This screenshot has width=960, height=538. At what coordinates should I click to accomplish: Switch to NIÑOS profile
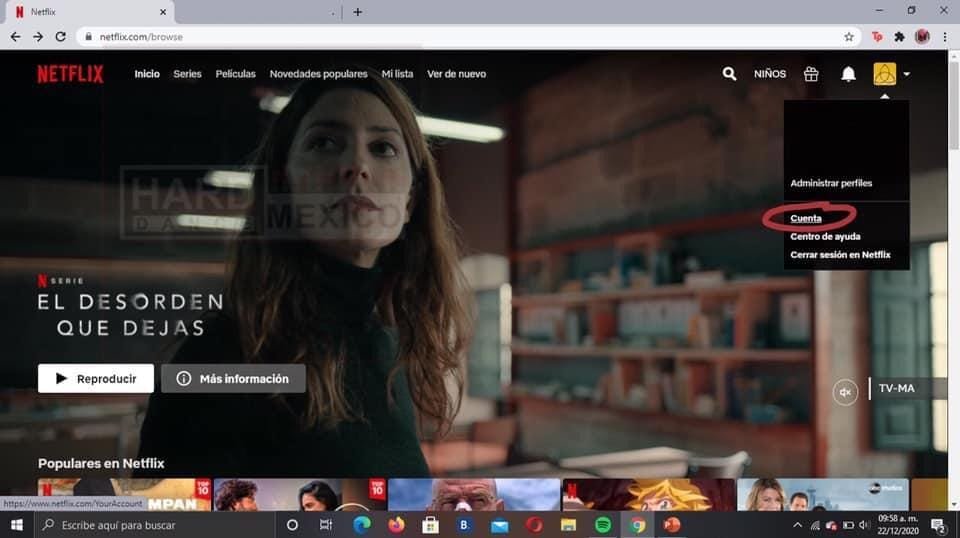770,74
